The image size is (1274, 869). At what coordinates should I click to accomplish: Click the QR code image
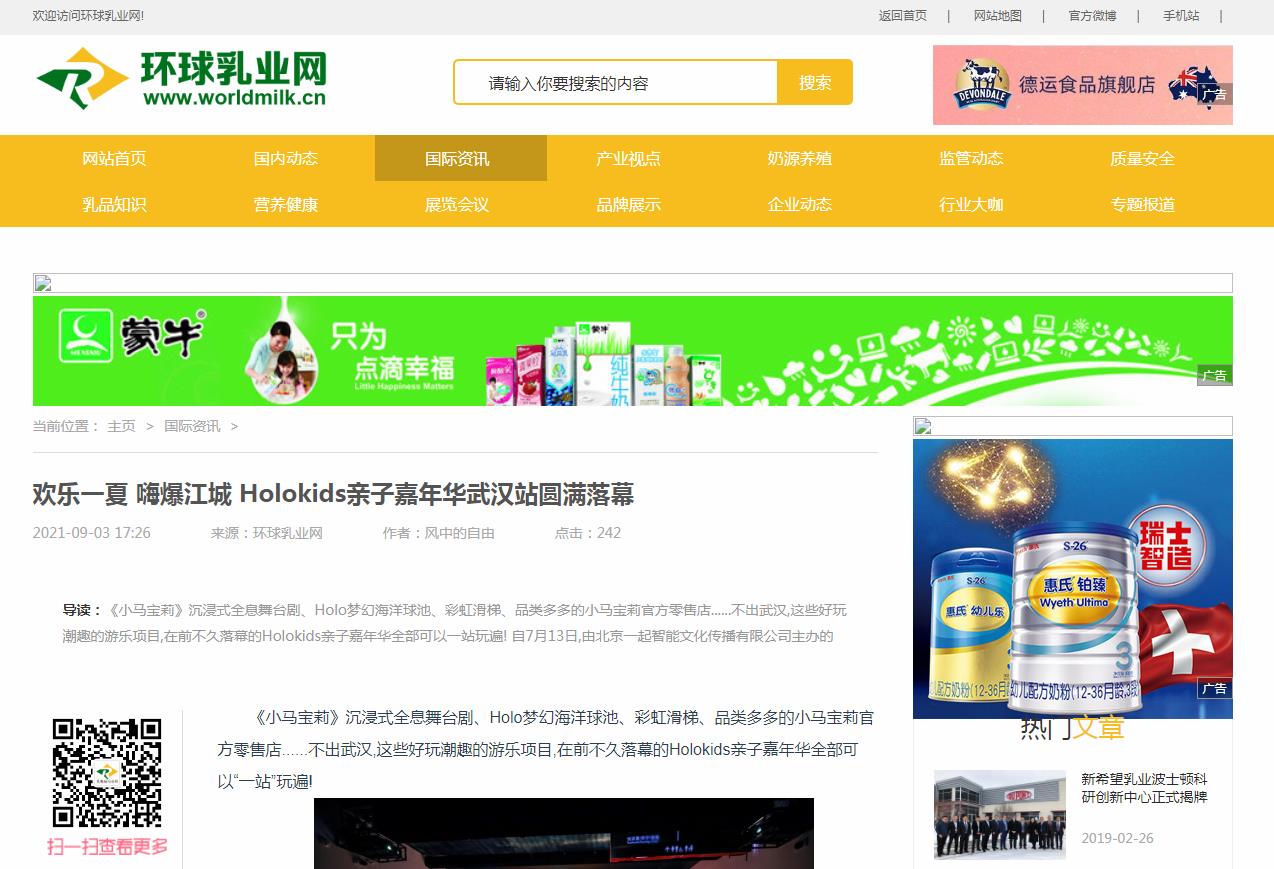(x=107, y=773)
